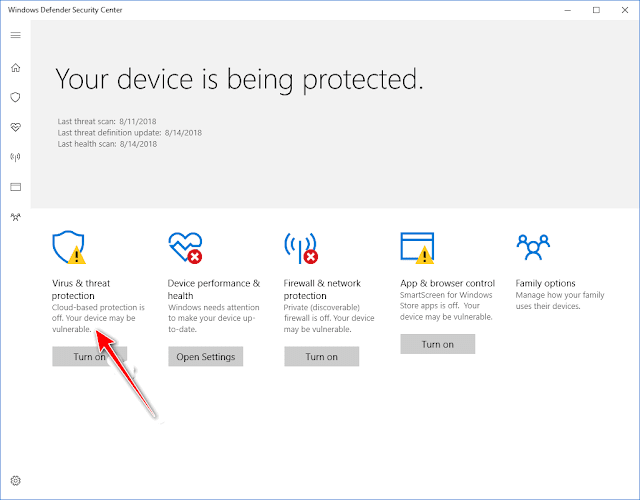The width and height of the screenshot is (640, 500).
Task: Open Family options sidebar people icon
Action: click(x=16, y=217)
